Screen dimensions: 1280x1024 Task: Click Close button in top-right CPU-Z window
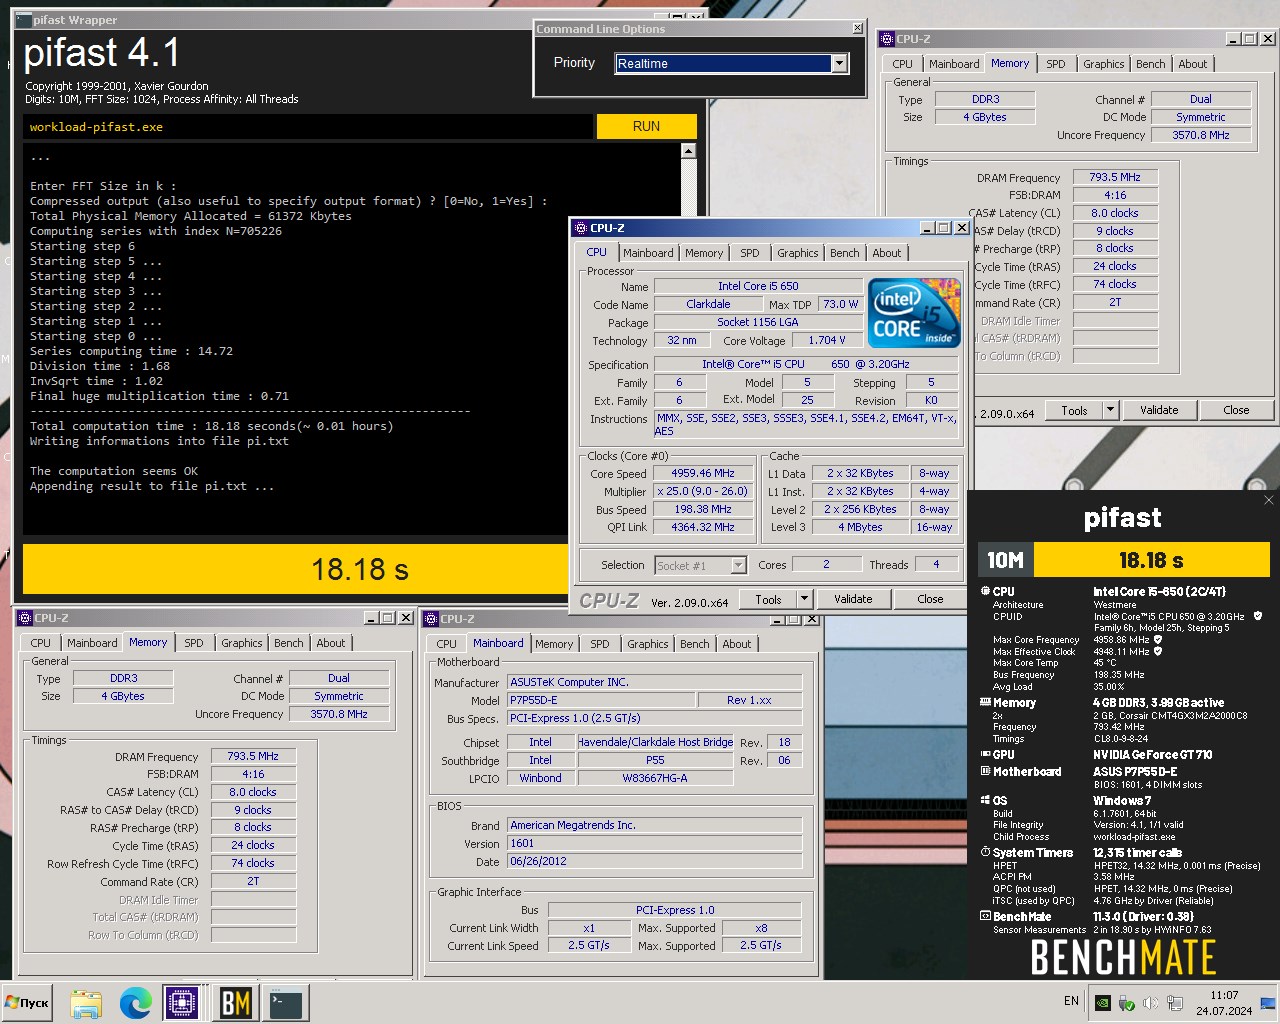[1236, 410]
